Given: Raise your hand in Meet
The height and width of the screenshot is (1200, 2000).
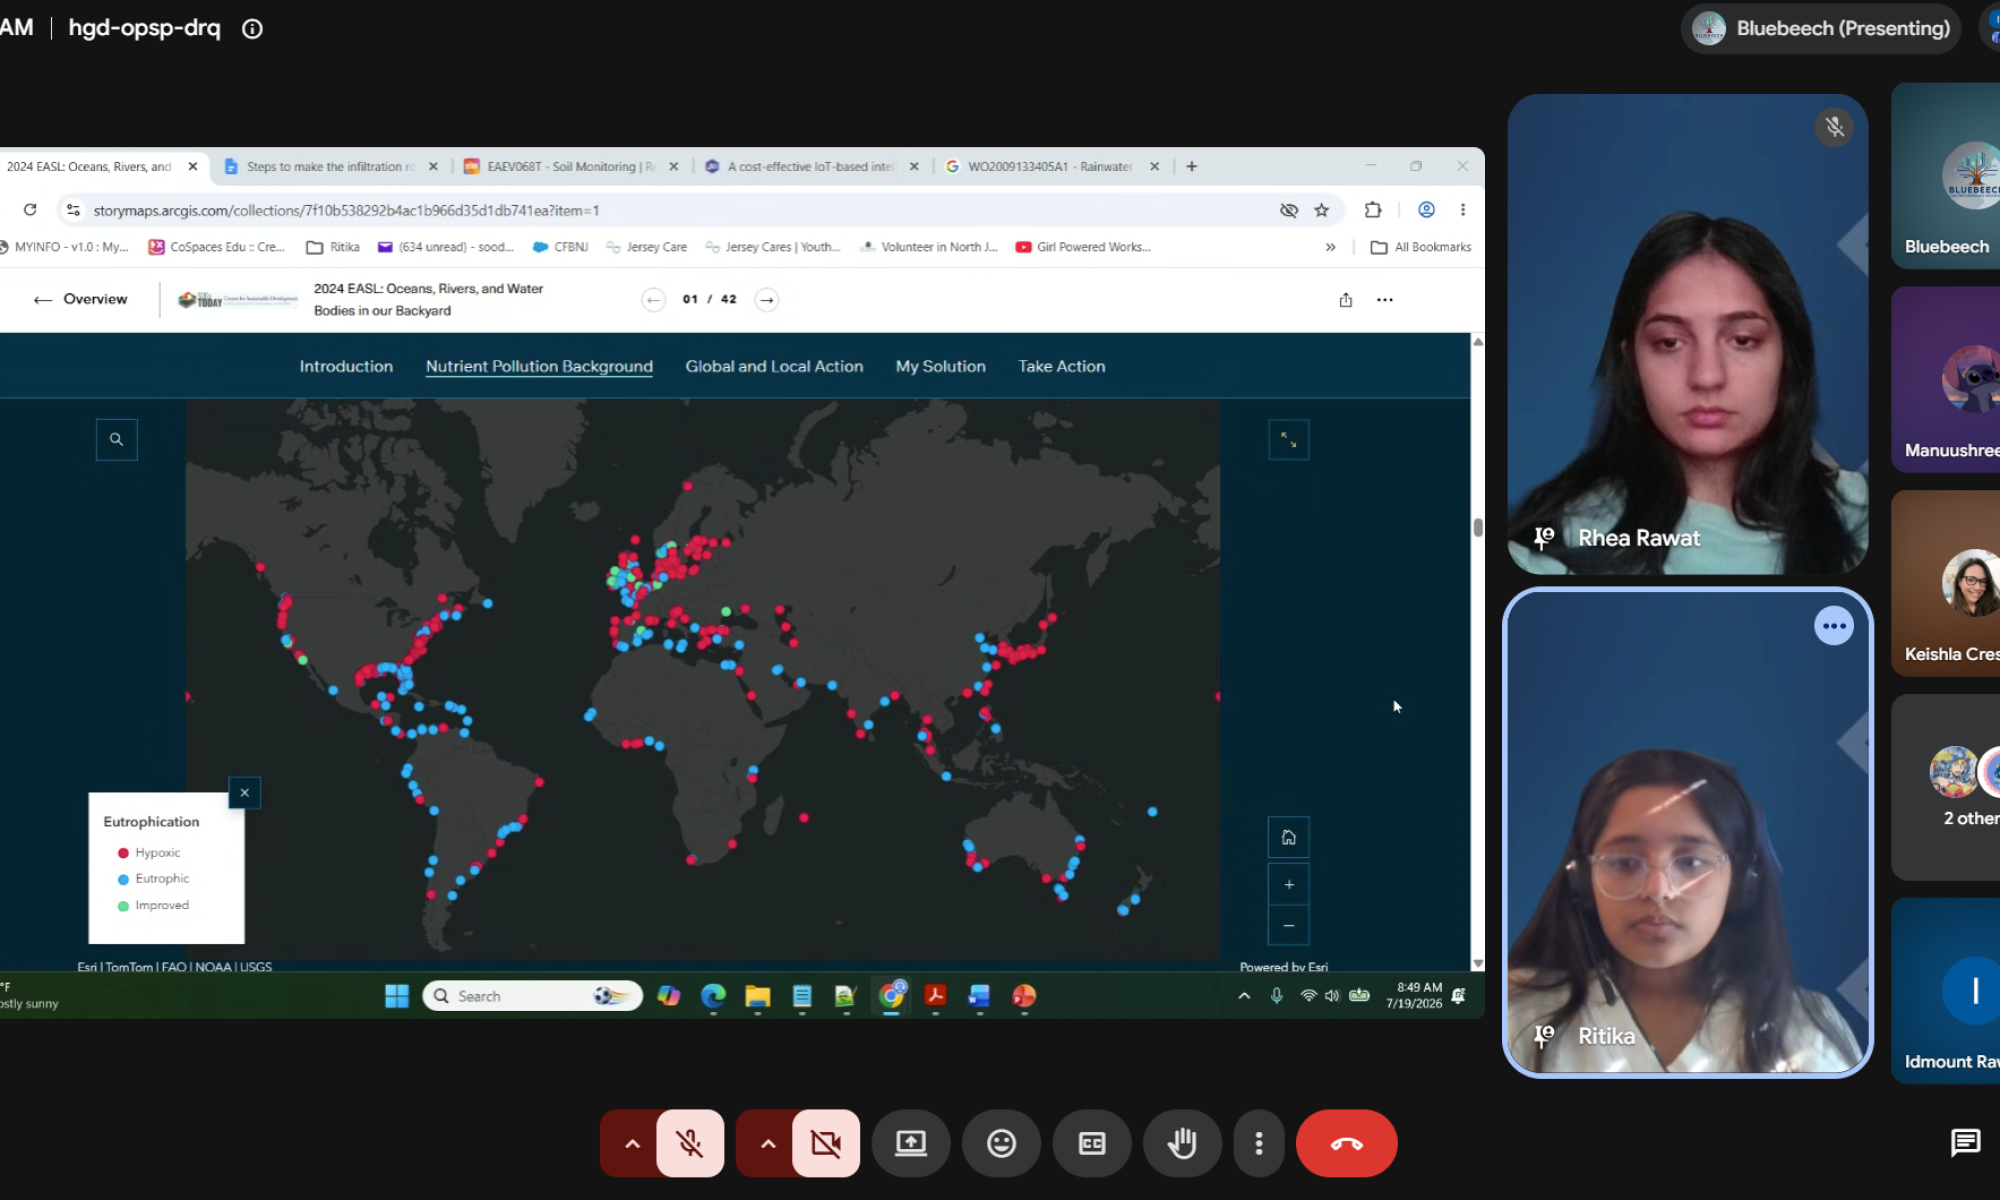Looking at the screenshot, I should (x=1182, y=1143).
